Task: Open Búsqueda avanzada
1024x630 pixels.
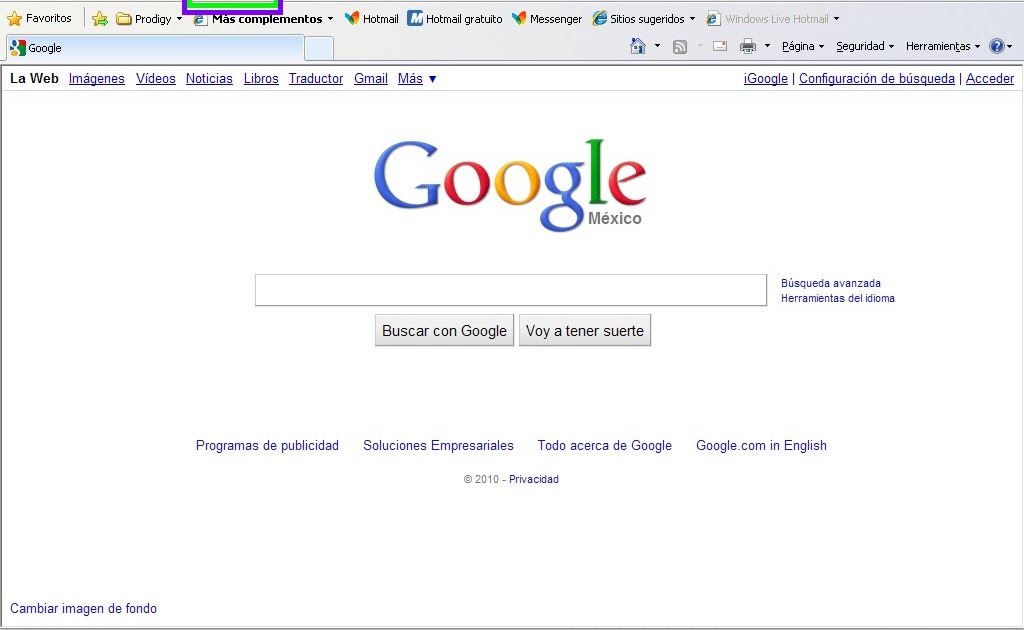Action: (831, 283)
